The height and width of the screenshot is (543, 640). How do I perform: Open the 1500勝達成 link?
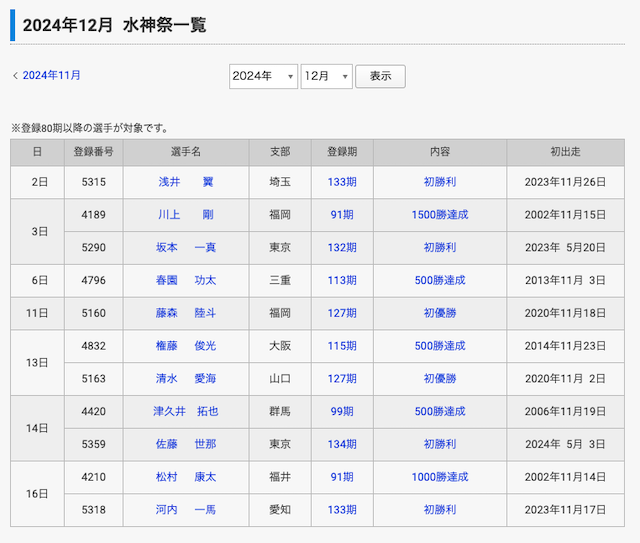(x=440, y=215)
